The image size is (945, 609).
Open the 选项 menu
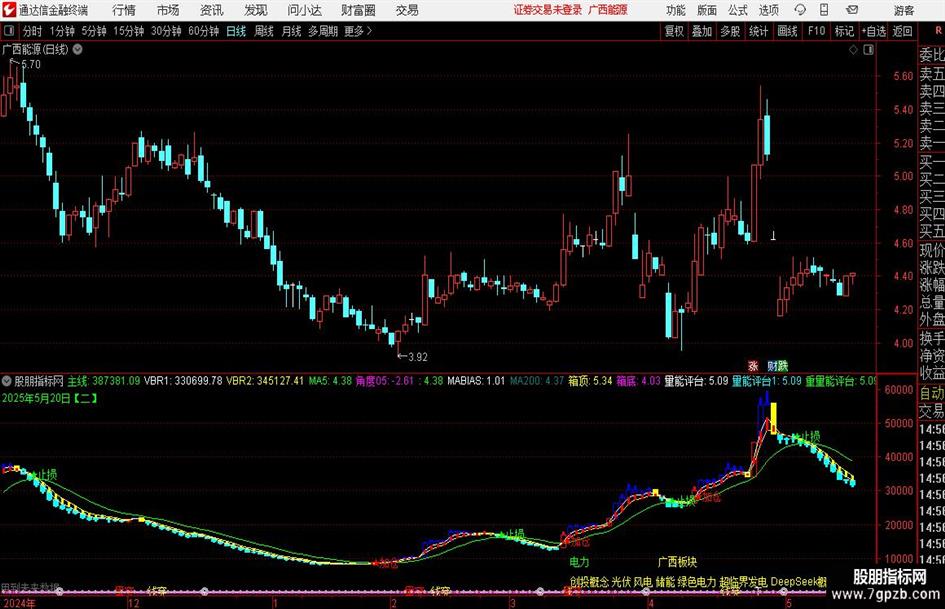point(769,10)
